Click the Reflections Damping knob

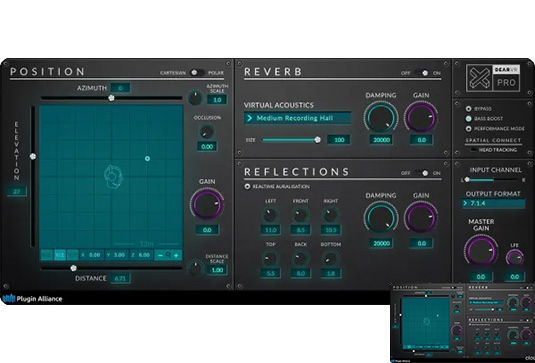pyautogui.click(x=381, y=218)
